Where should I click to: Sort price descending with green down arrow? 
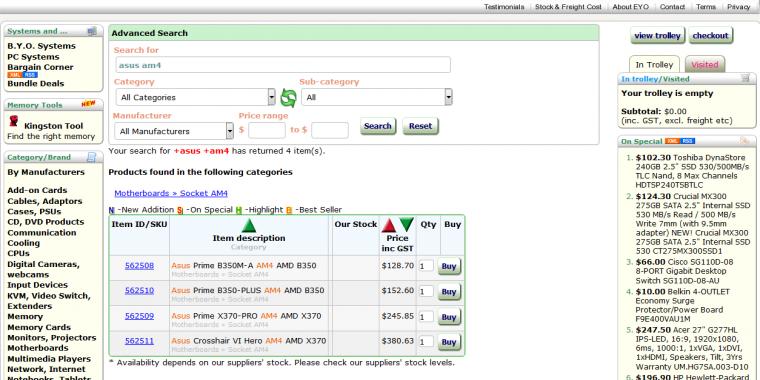click(x=407, y=225)
